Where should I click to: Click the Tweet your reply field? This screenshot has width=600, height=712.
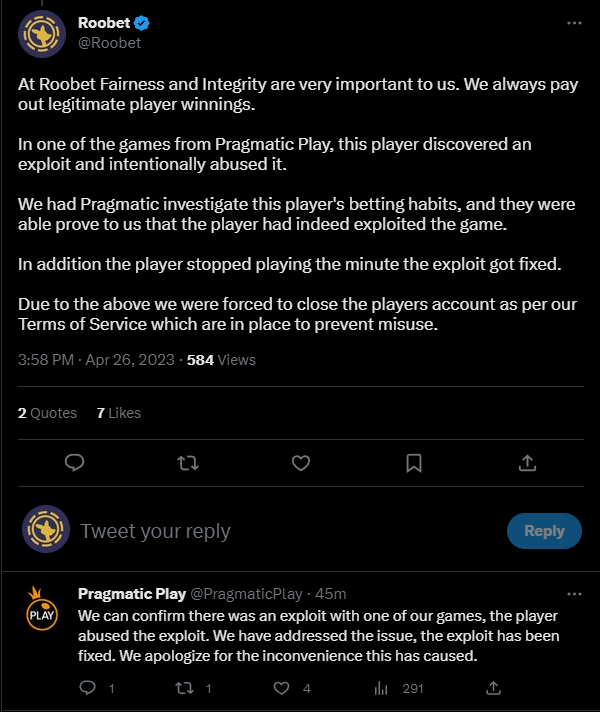tap(280, 531)
